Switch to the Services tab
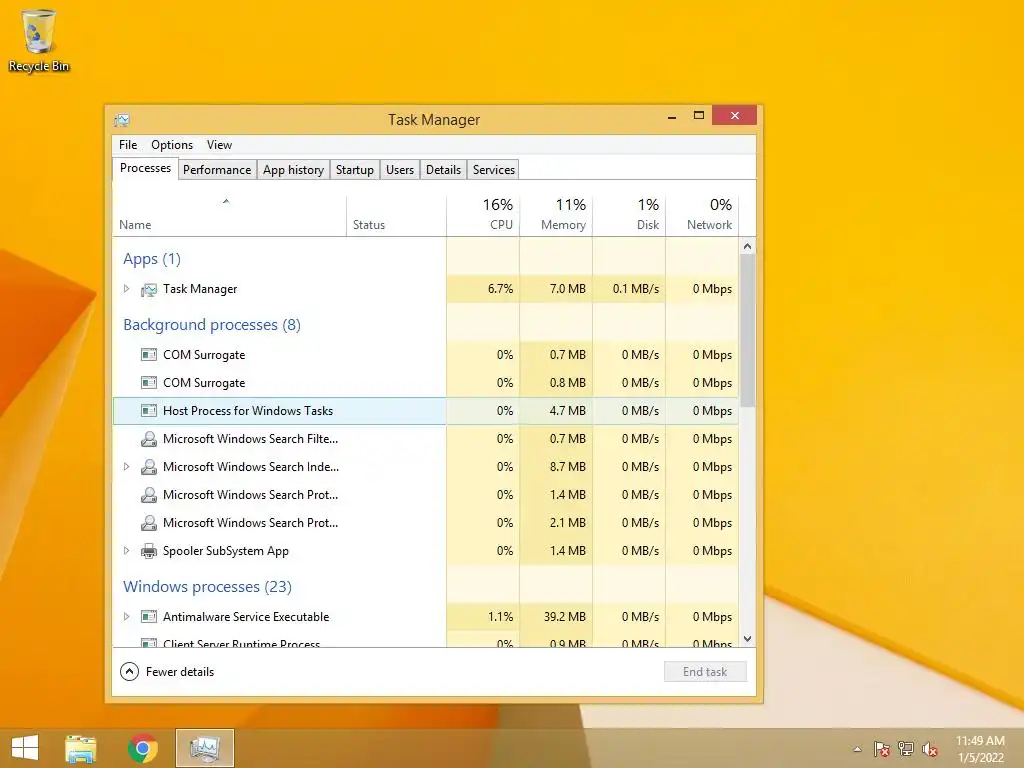This screenshot has width=1024, height=768. click(494, 170)
